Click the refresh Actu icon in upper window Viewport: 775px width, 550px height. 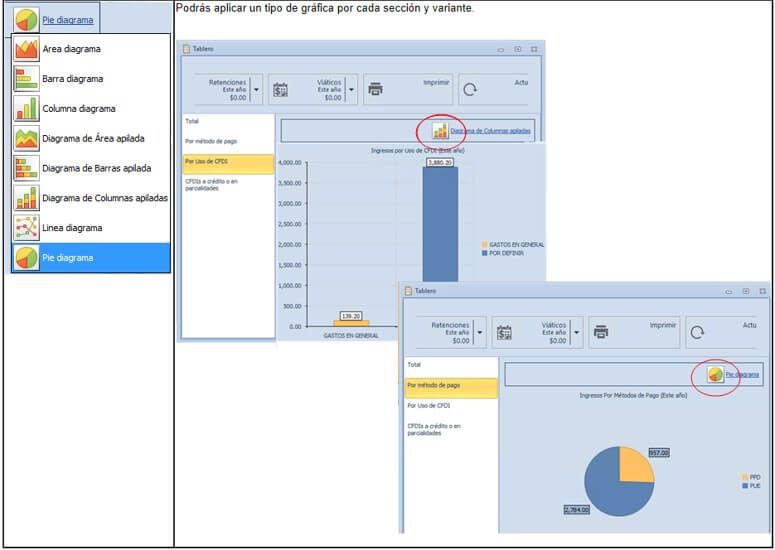tap(470, 89)
